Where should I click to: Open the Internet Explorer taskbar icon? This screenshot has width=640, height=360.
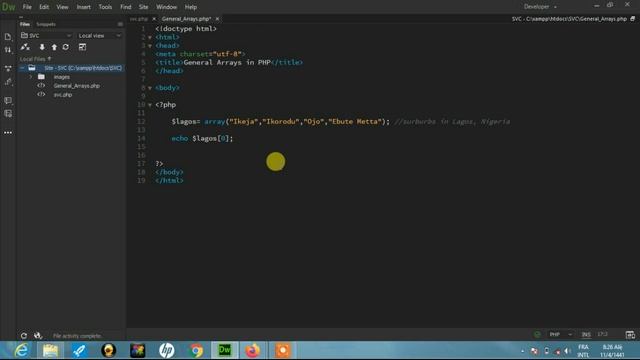coord(21,351)
